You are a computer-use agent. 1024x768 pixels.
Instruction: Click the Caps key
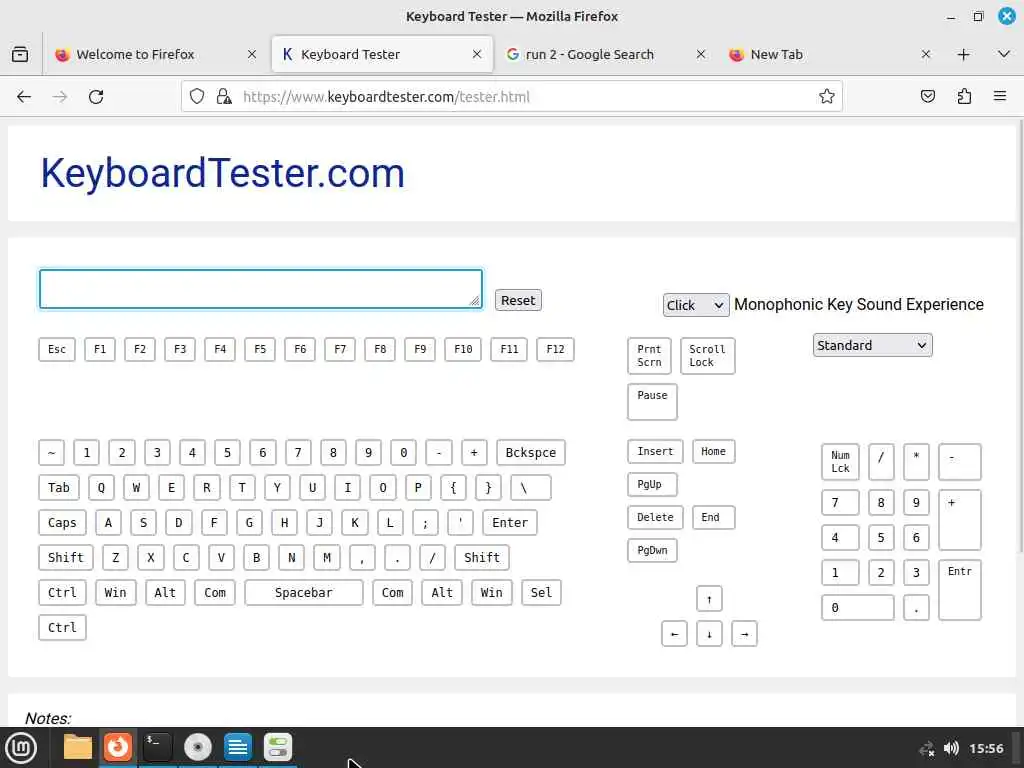pos(62,522)
